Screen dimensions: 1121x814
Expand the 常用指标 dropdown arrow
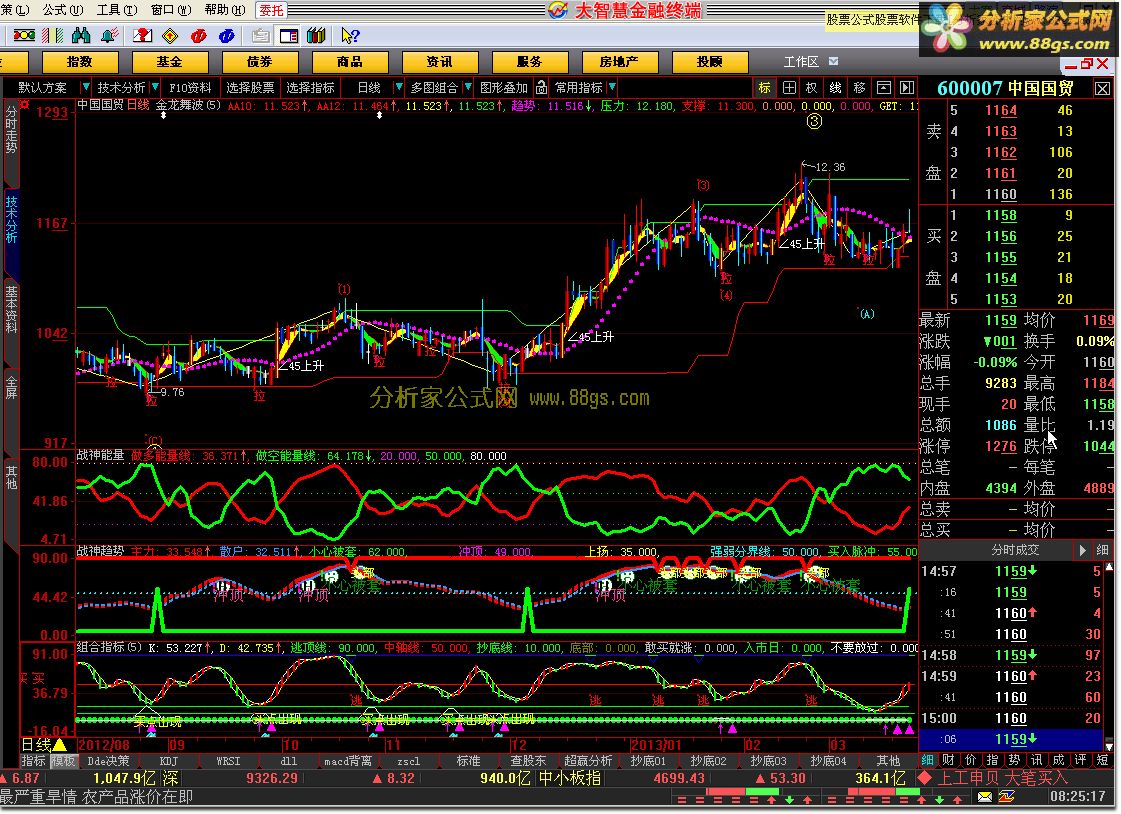click(x=612, y=87)
